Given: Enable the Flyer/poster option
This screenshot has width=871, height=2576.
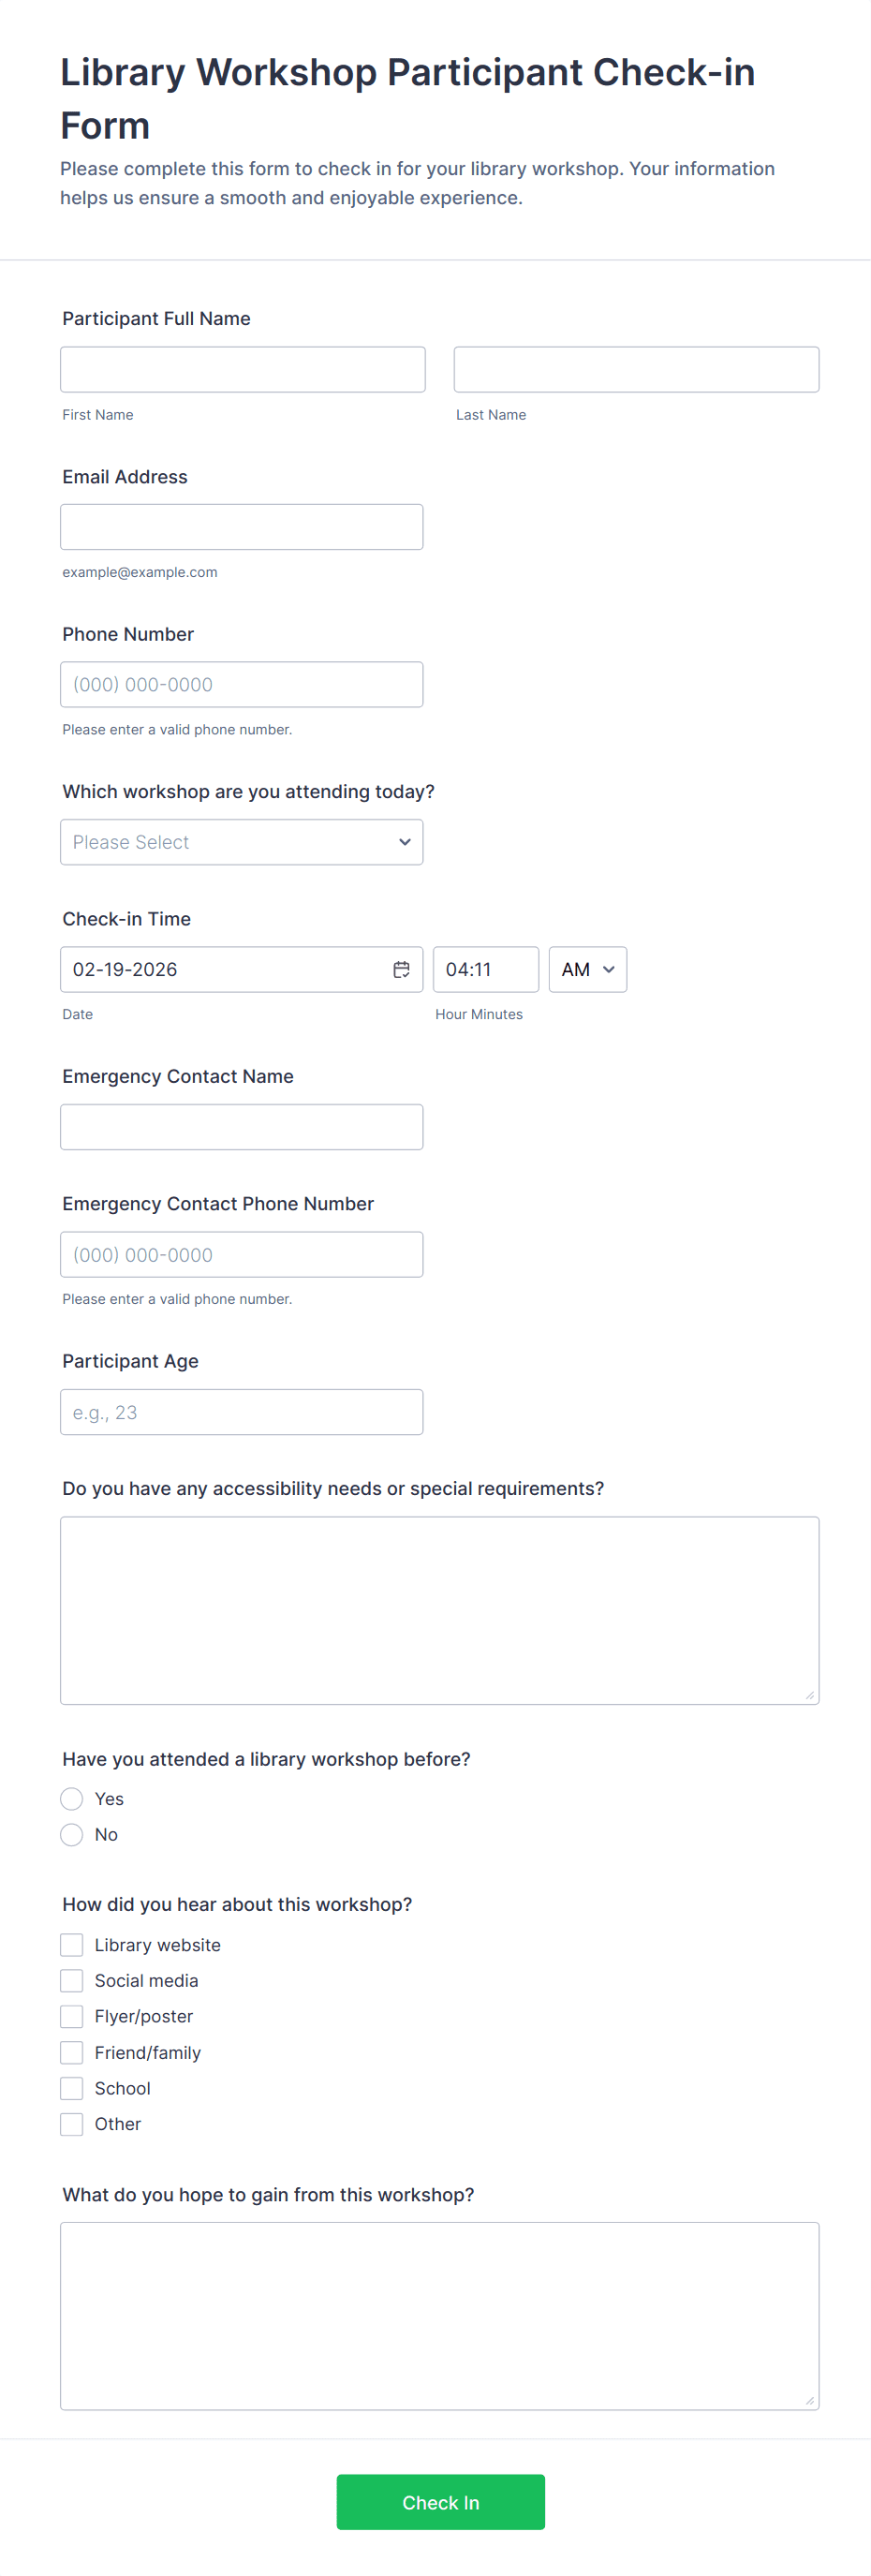Looking at the screenshot, I should pos(72,2017).
